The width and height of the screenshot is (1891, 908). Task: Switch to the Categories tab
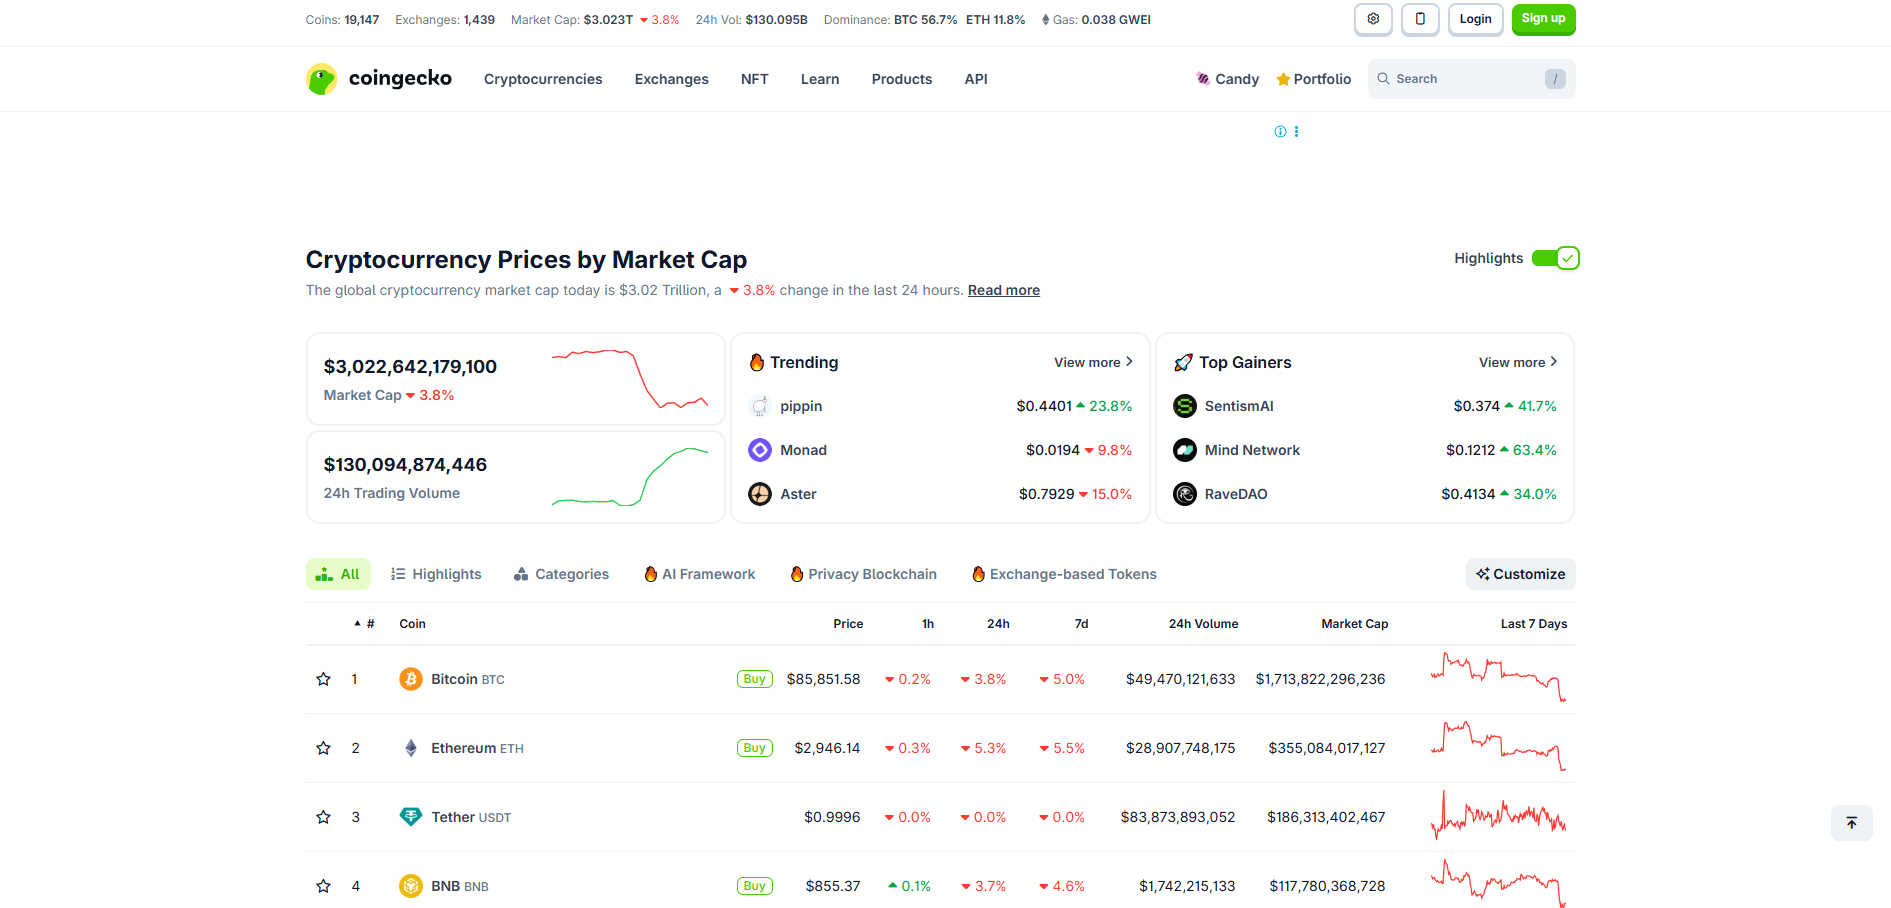[x=561, y=574]
